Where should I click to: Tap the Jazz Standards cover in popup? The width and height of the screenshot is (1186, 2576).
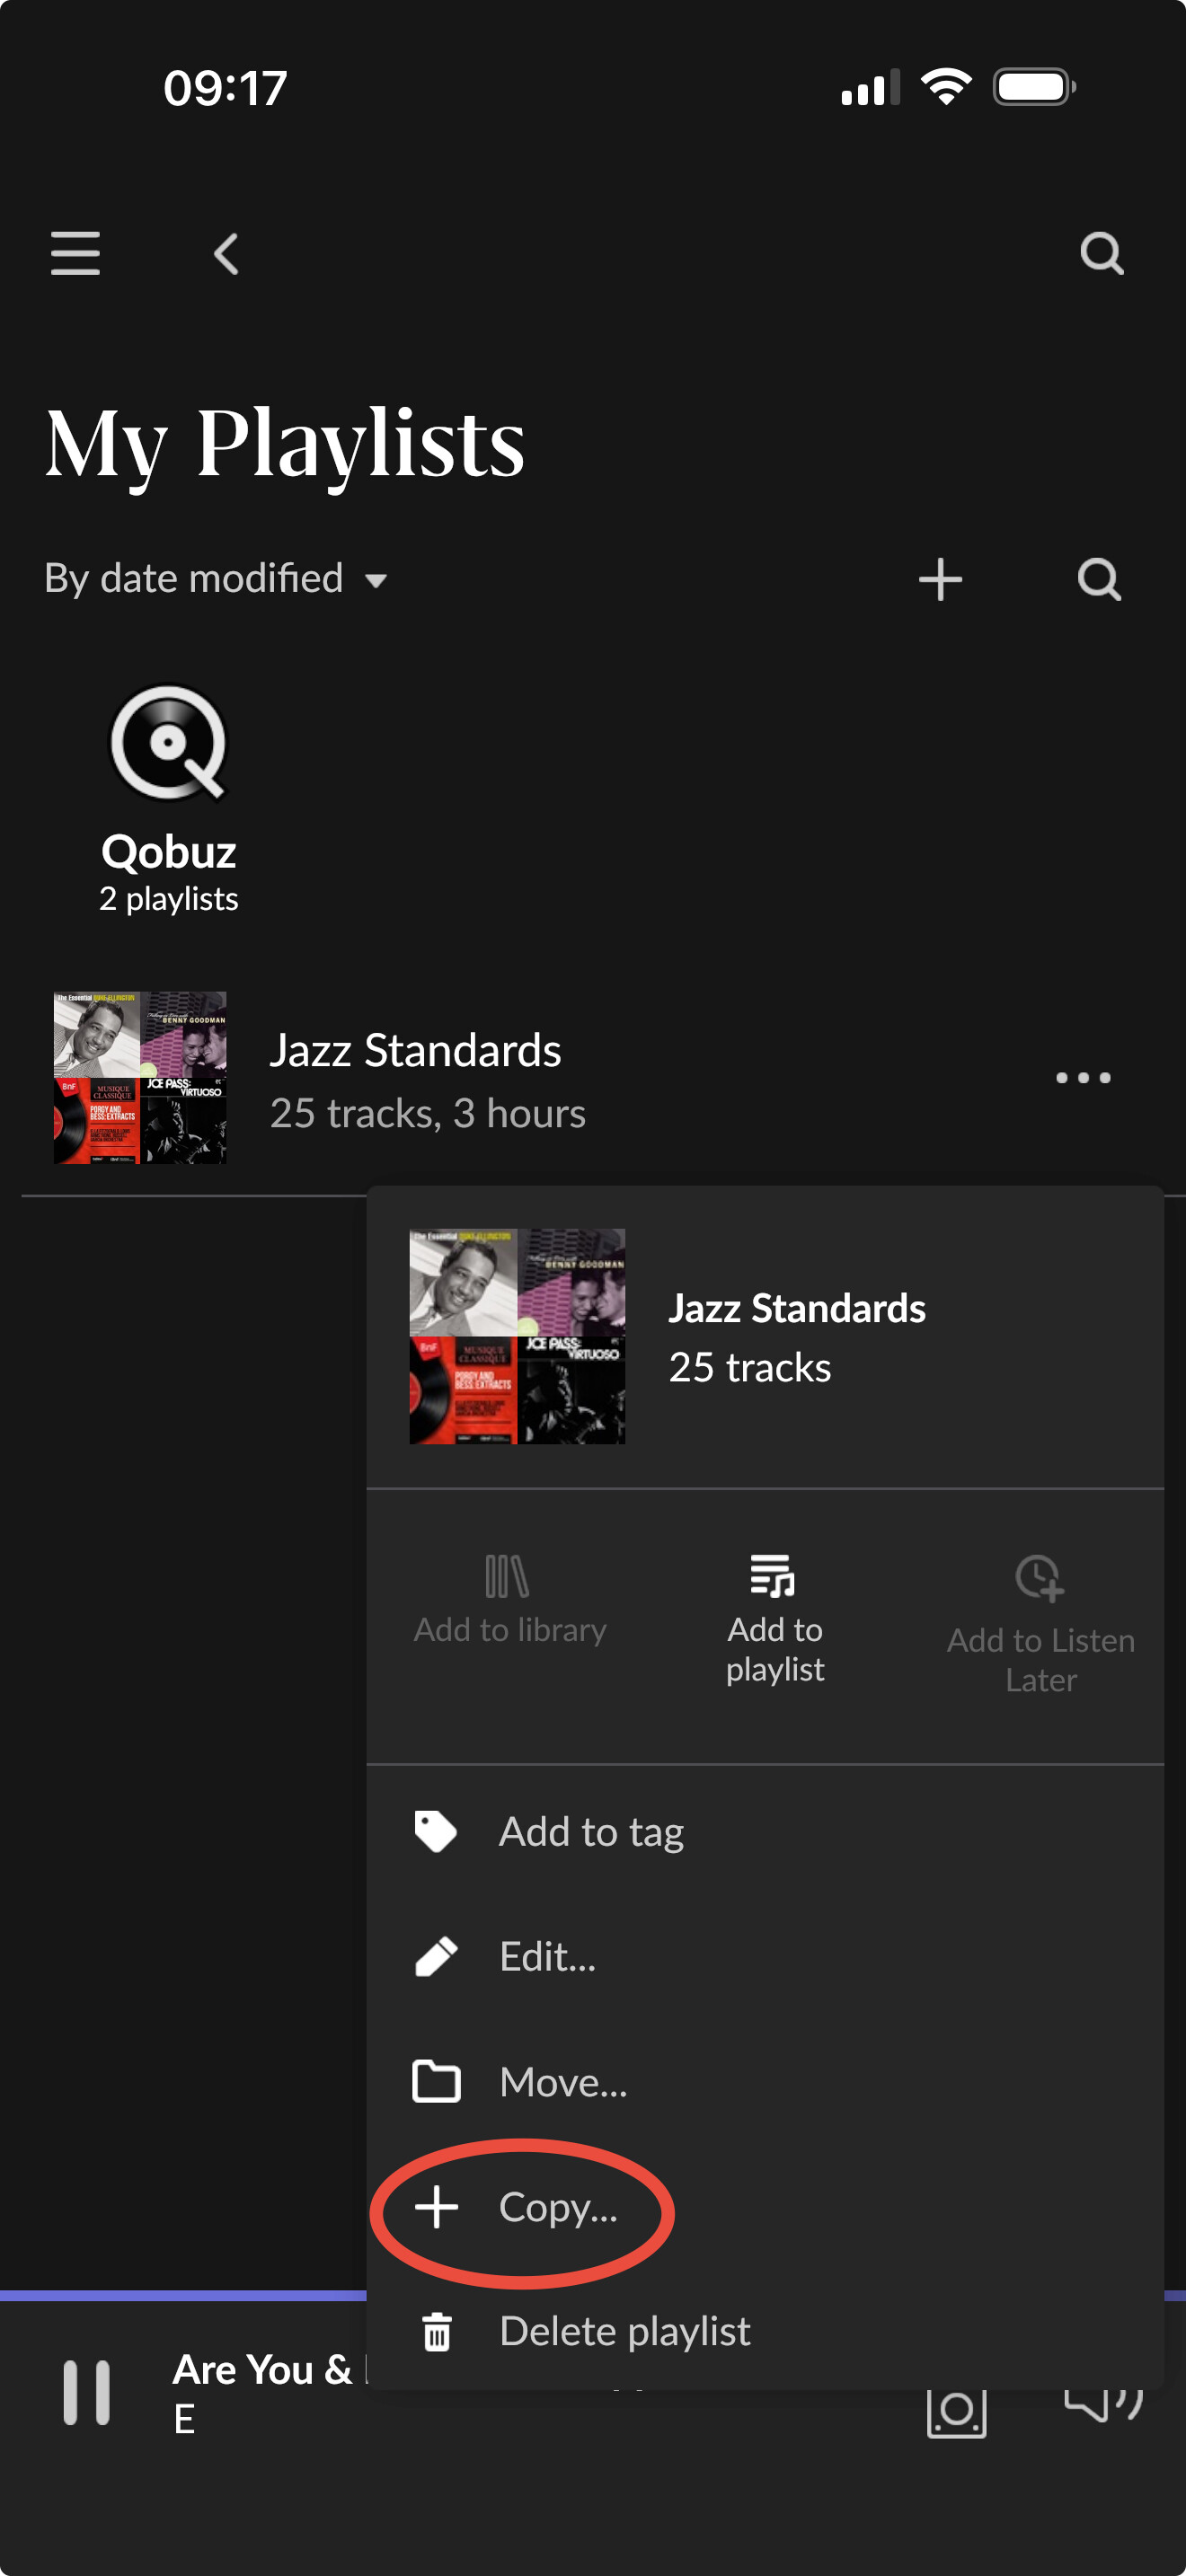click(517, 1336)
